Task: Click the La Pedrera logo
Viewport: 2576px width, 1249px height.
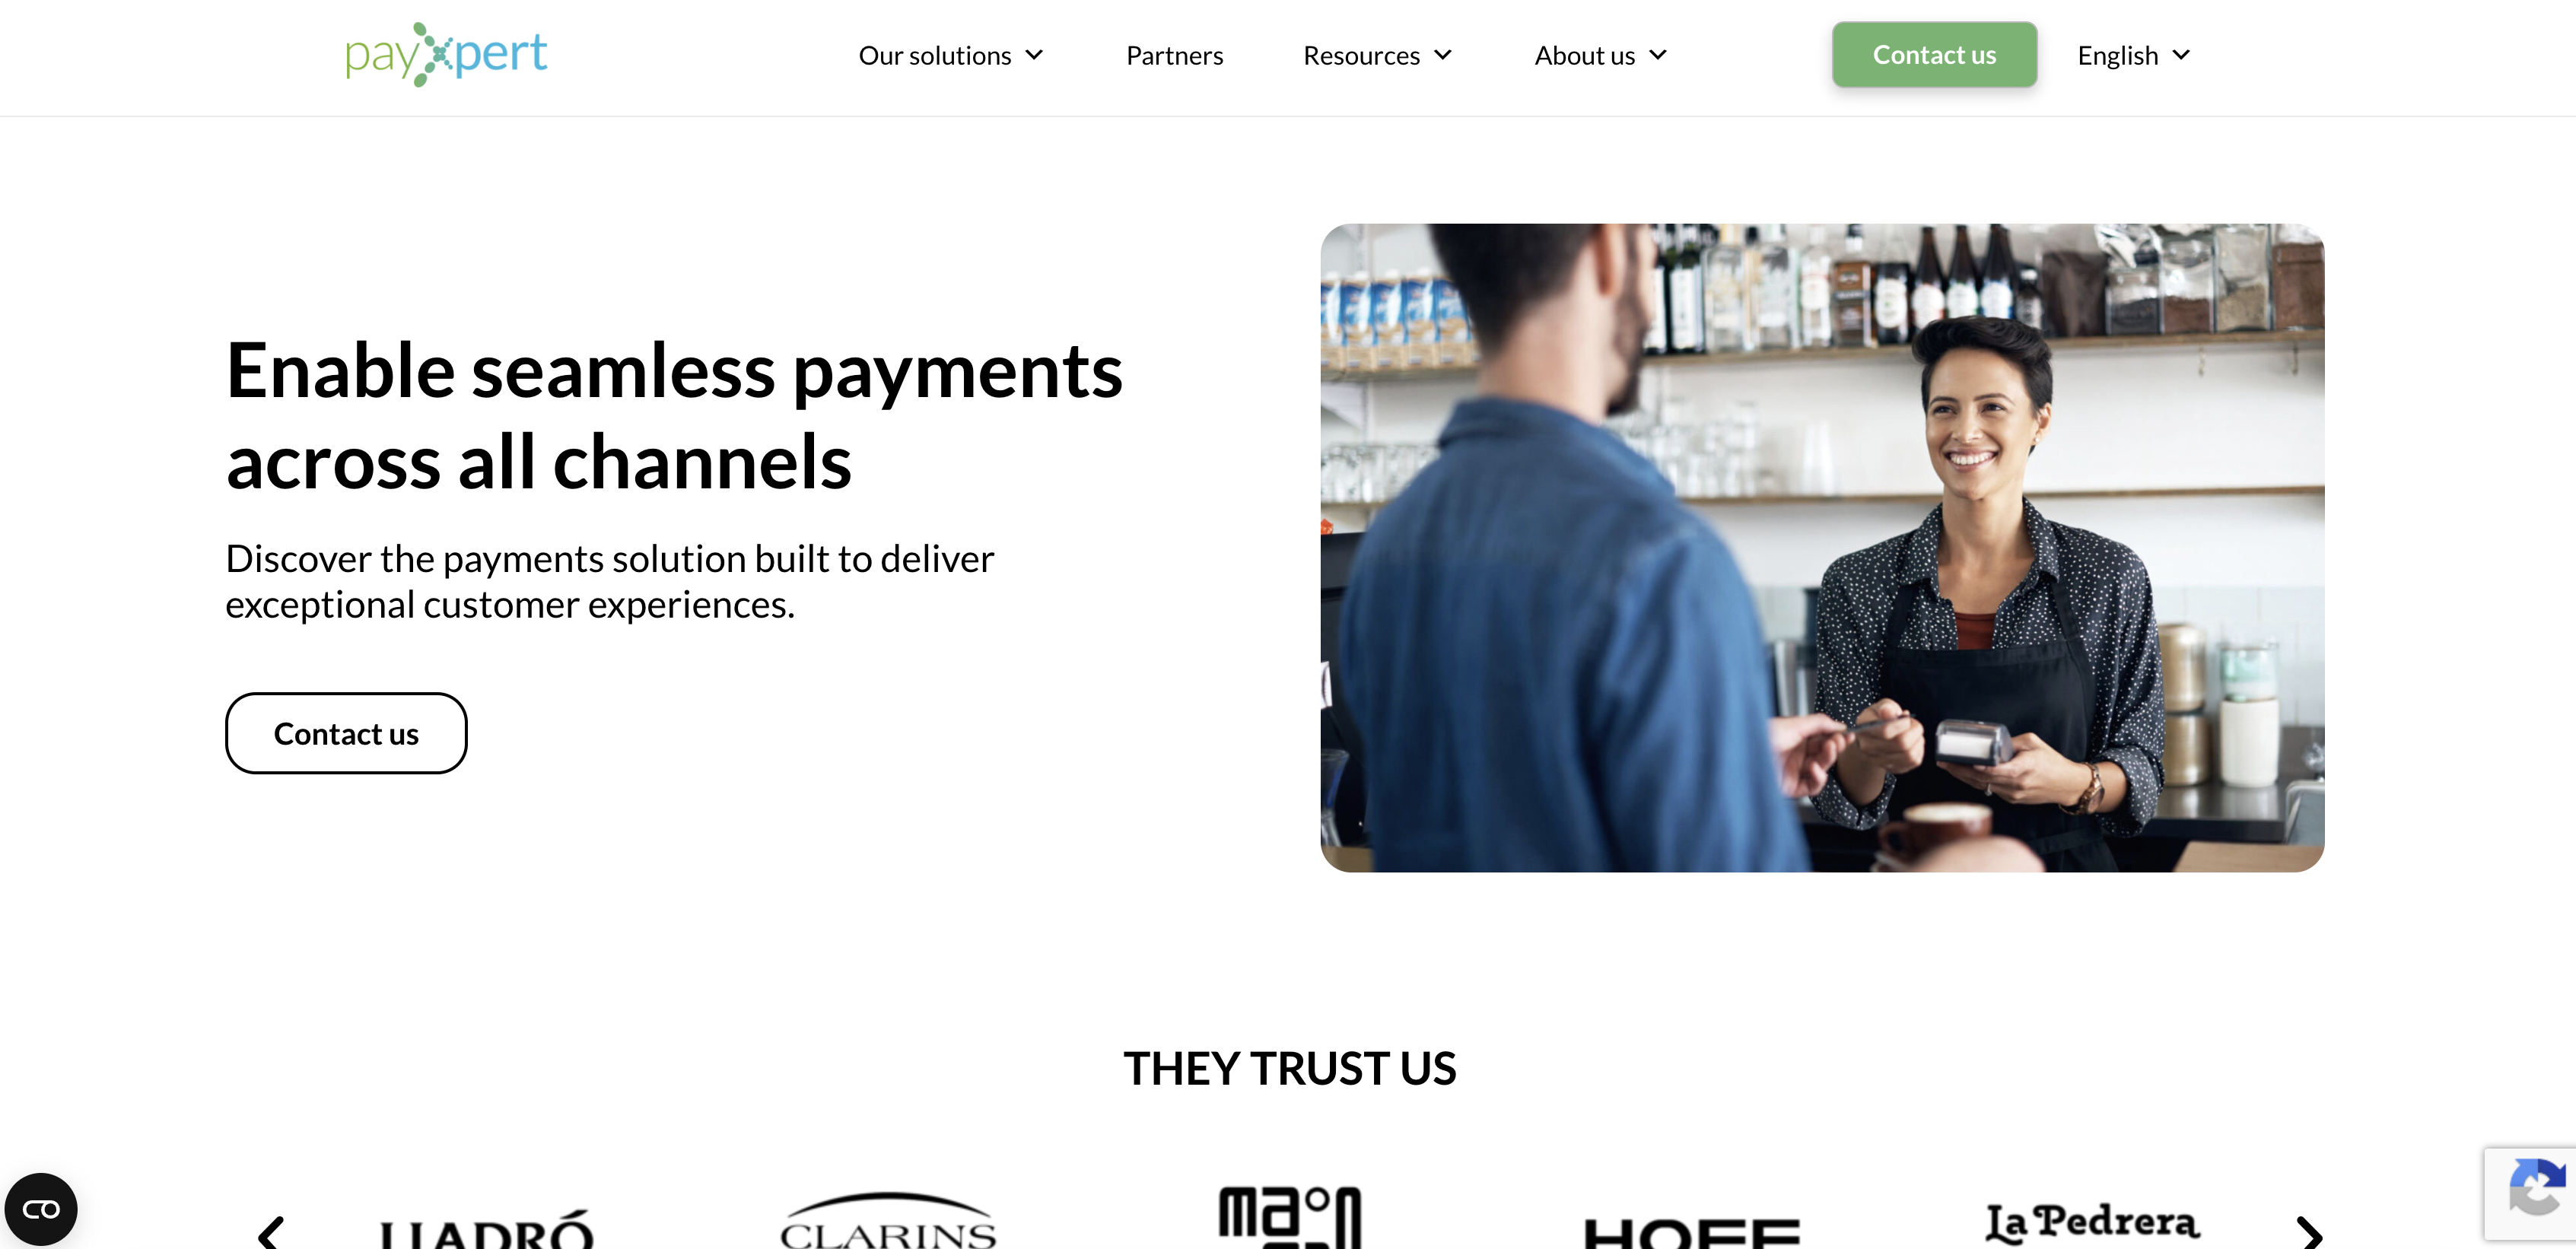Action: 2092,1222
